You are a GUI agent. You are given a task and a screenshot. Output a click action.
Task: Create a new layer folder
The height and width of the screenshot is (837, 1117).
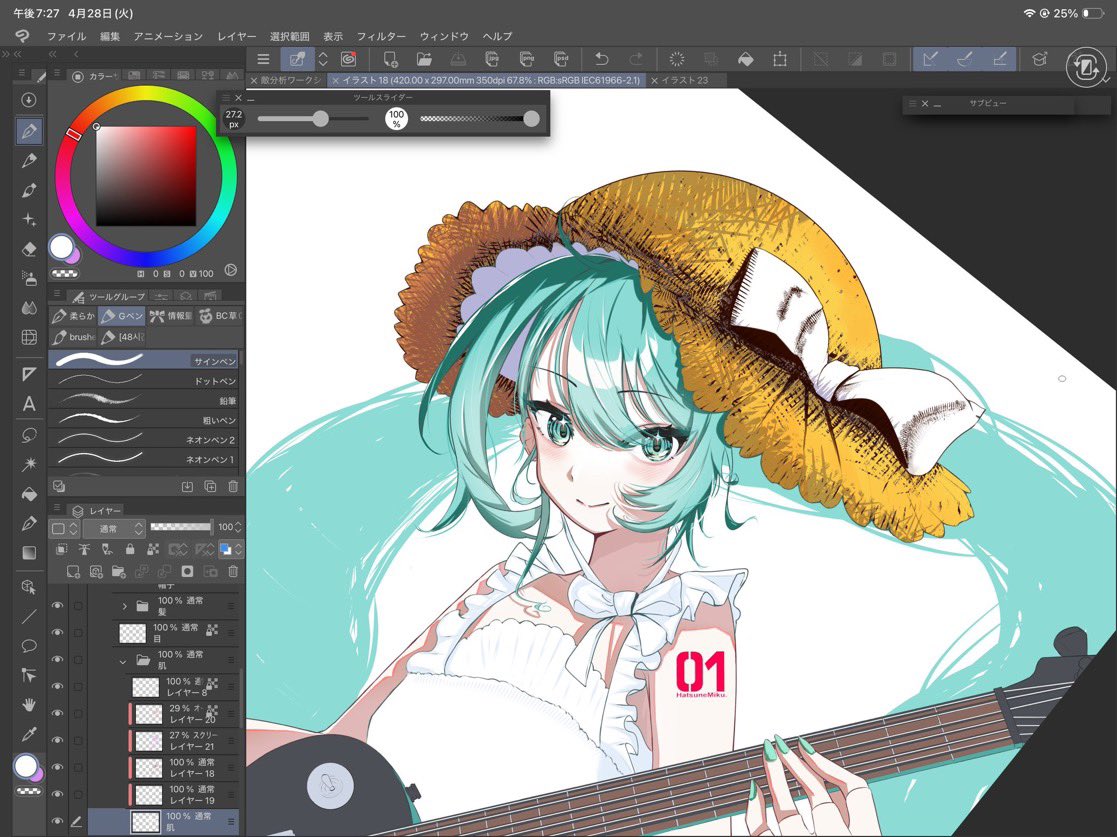(x=118, y=571)
